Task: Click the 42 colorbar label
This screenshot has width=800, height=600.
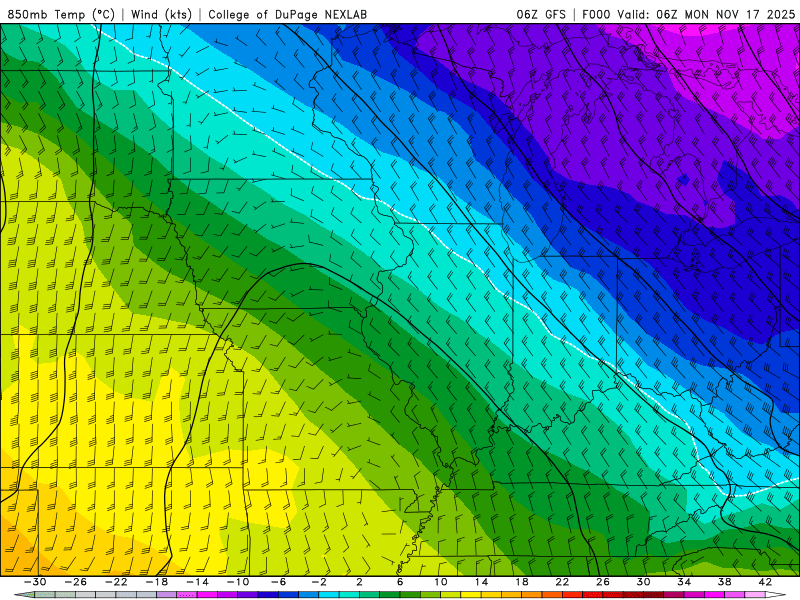Action: pyautogui.click(x=765, y=582)
